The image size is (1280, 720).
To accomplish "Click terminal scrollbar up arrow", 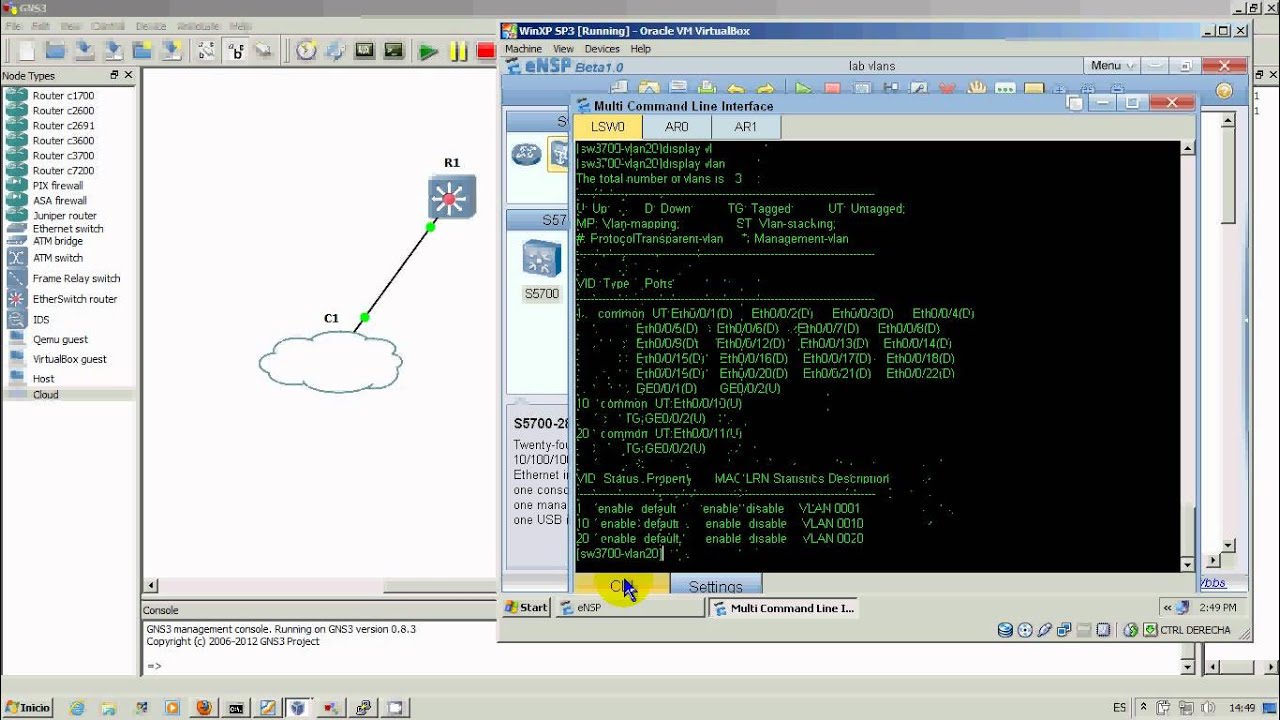I will 1188,148.
